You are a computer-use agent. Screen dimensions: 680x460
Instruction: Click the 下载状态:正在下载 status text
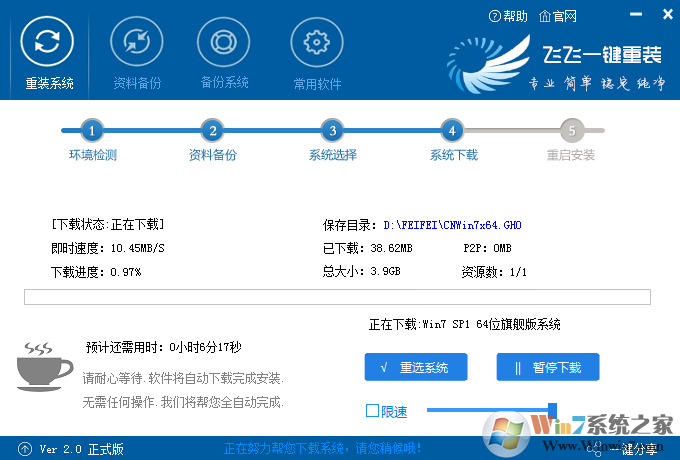pyautogui.click(x=108, y=224)
